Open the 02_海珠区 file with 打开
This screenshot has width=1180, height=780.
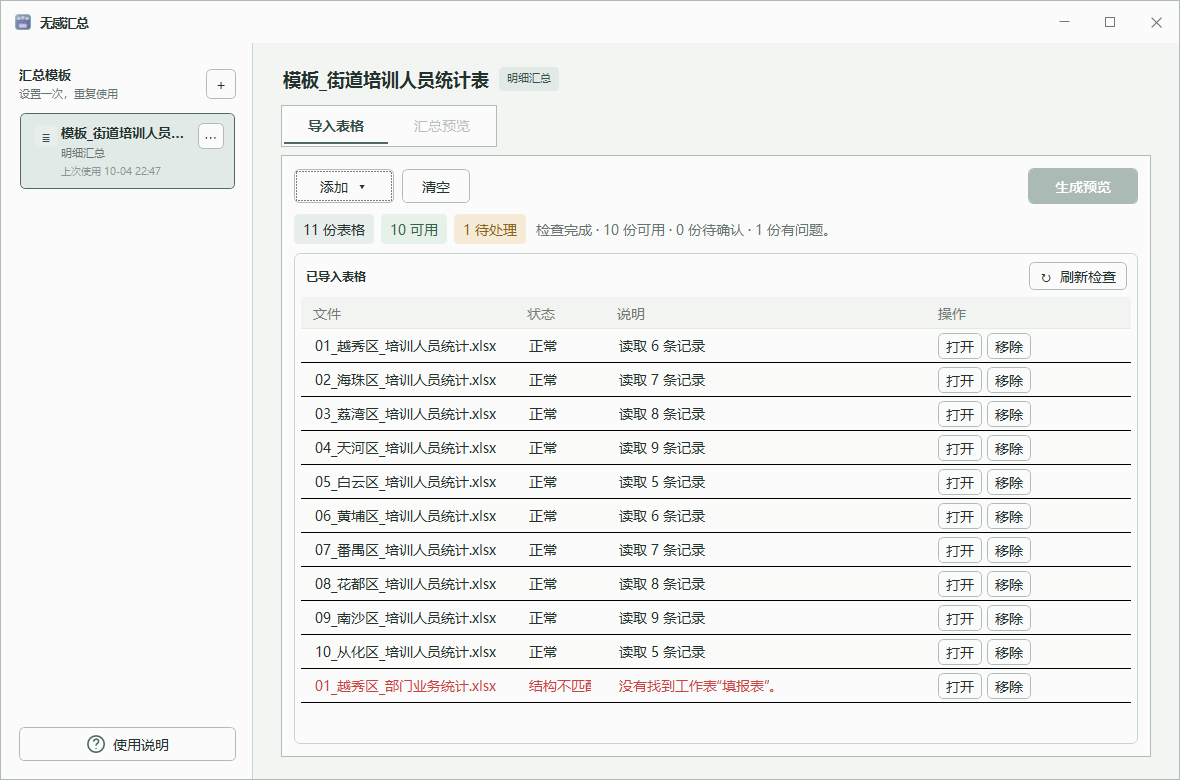tap(960, 380)
